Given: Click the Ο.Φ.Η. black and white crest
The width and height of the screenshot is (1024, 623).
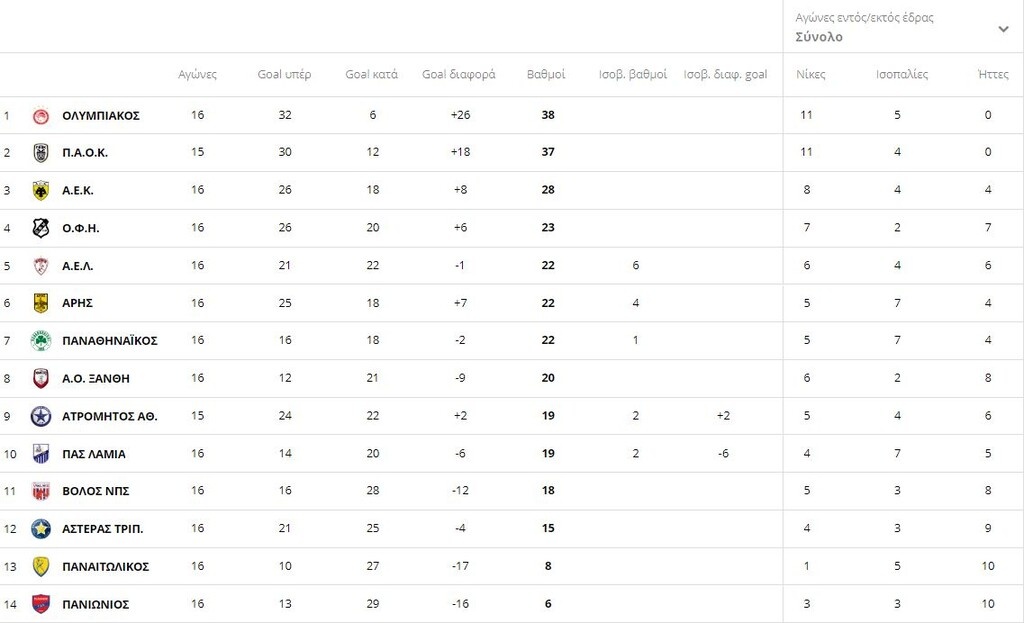Looking at the screenshot, I should coord(40,228).
